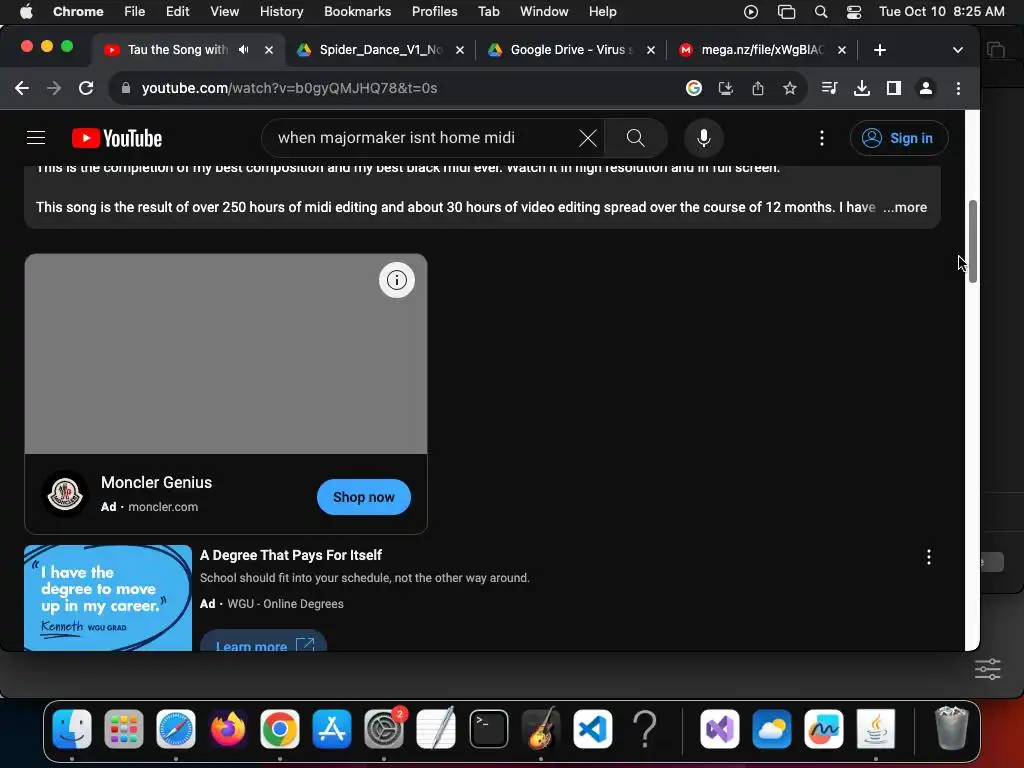Toggle Chrome side panel
1024x768 pixels.
click(x=893, y=88)
